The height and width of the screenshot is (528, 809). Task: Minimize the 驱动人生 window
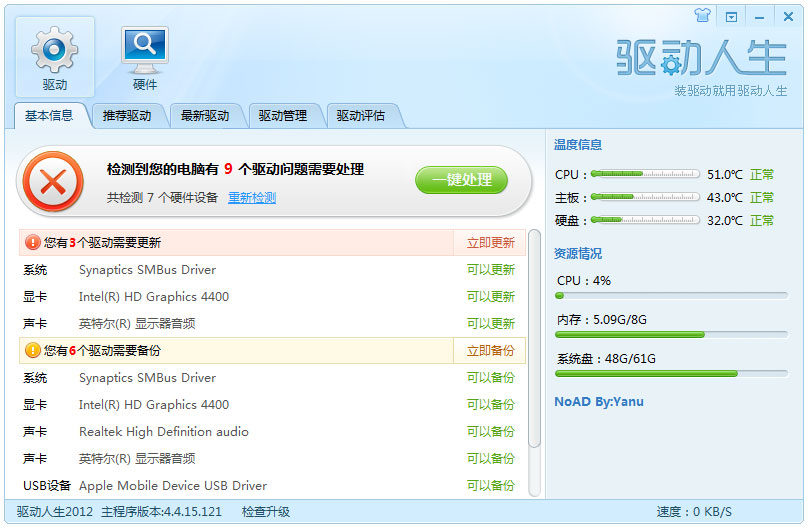point(759,17)
